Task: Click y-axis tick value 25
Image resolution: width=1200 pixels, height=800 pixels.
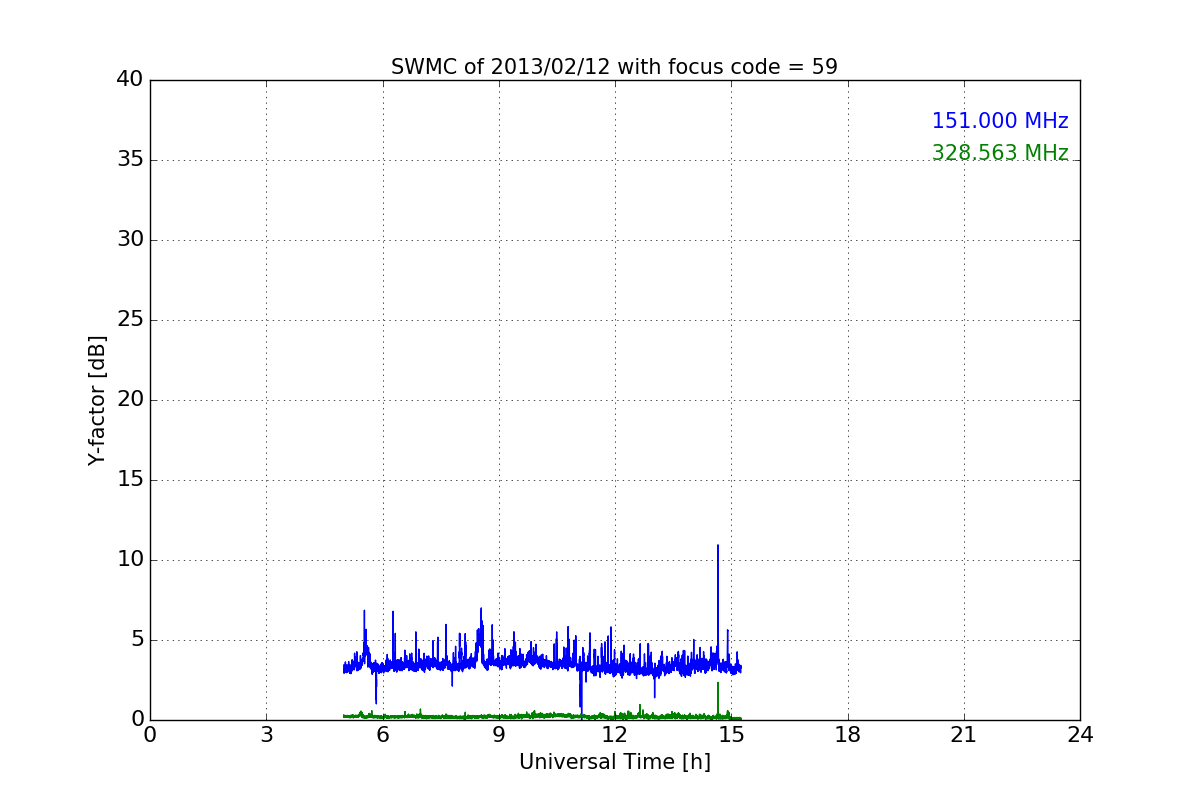Action: (130, 320)
